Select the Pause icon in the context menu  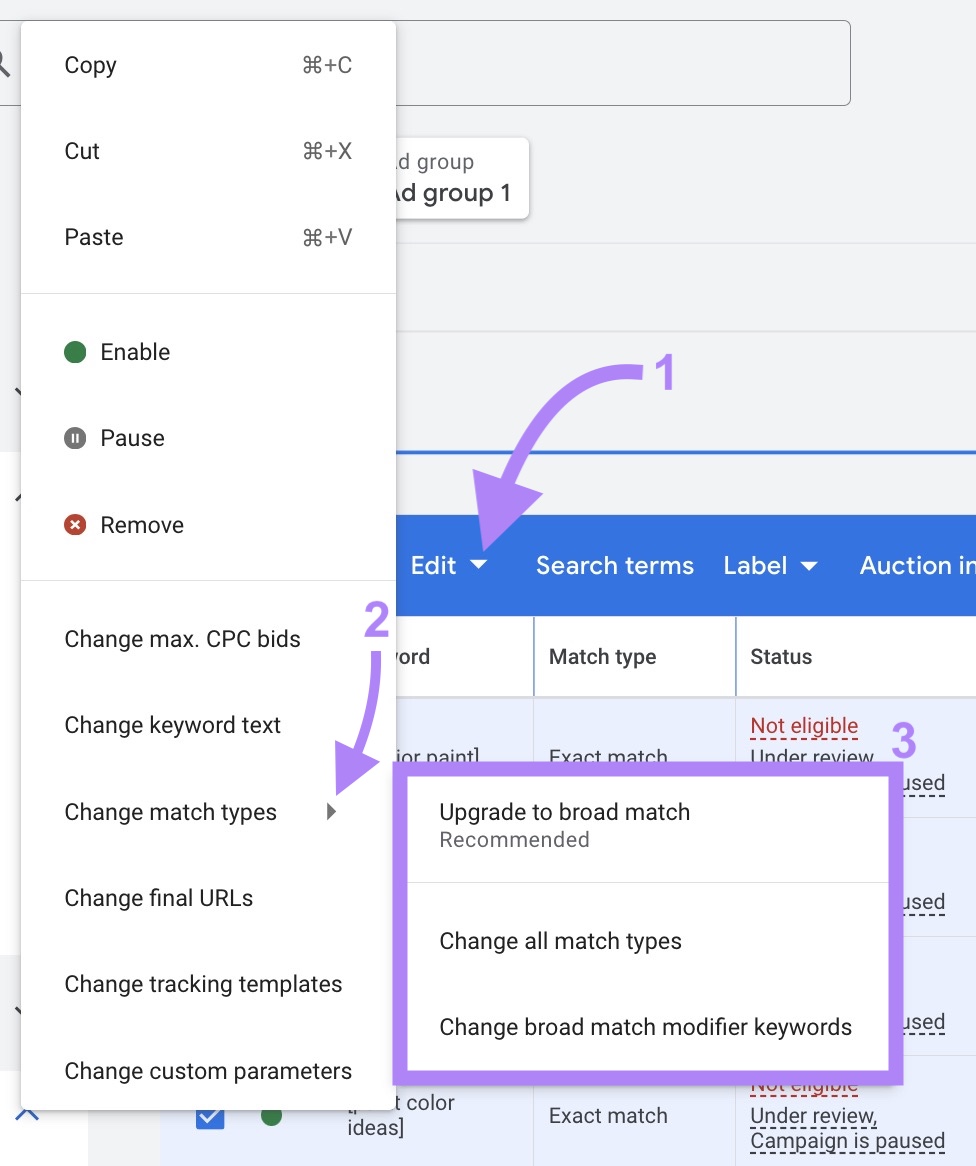76,438
